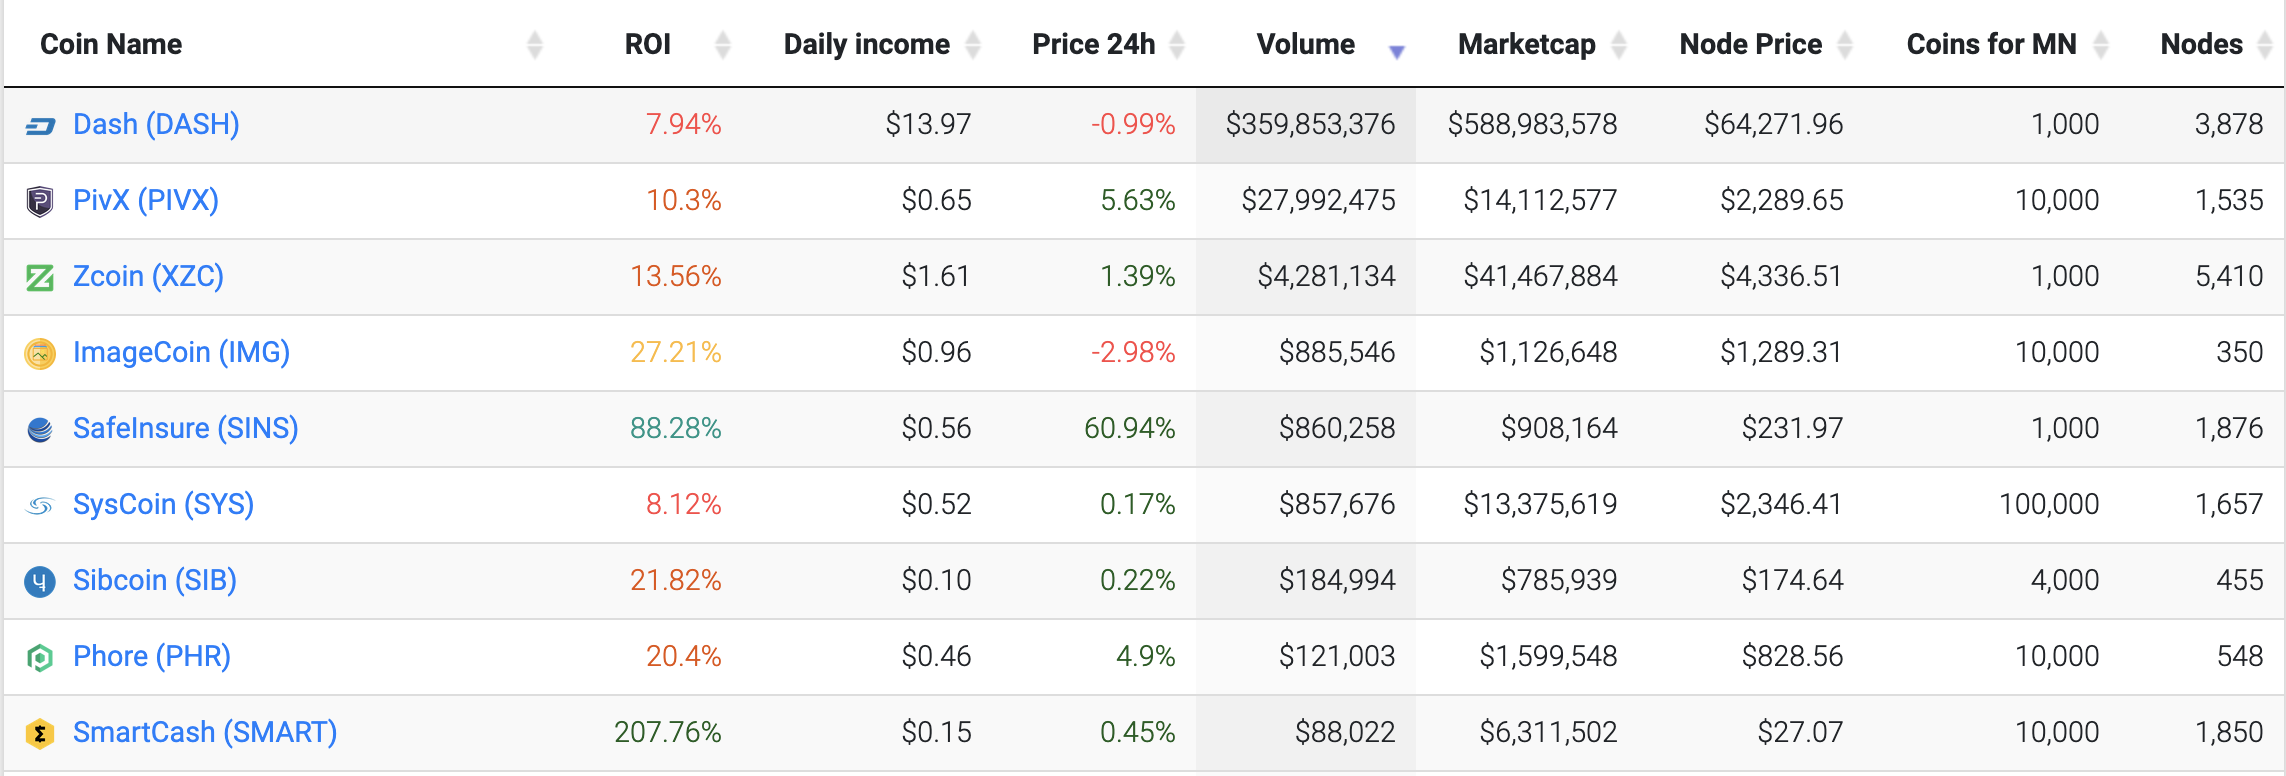Viewport: 2286px width, 776px height.
Task: Click the Zcoin green Z logo
Action: (x=40, y=277)
